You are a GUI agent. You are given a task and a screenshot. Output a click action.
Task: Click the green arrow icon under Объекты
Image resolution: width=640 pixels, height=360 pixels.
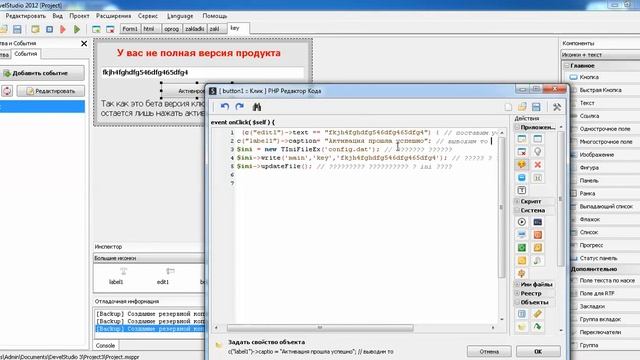tap(538, 327)
